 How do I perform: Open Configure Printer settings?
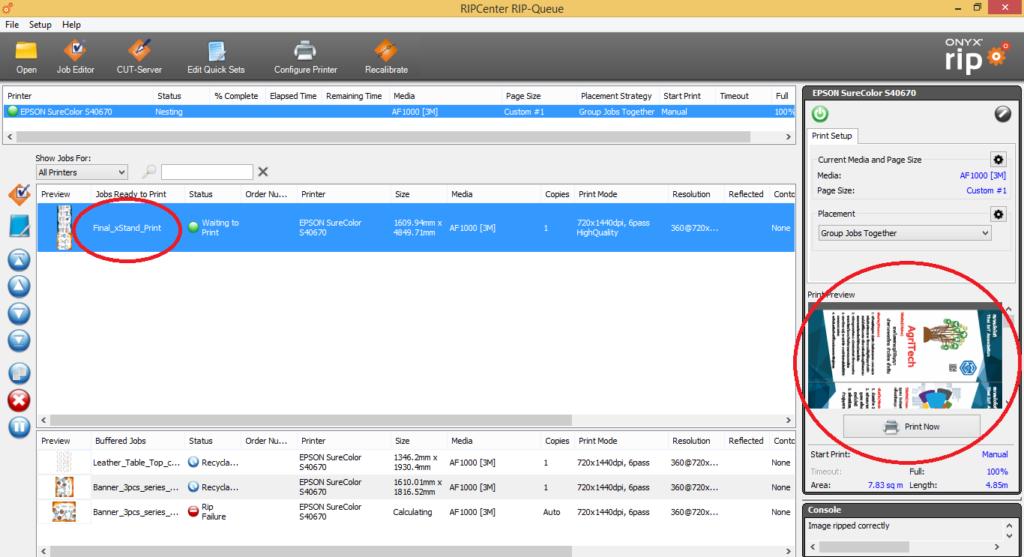click(x=305, y=50)
